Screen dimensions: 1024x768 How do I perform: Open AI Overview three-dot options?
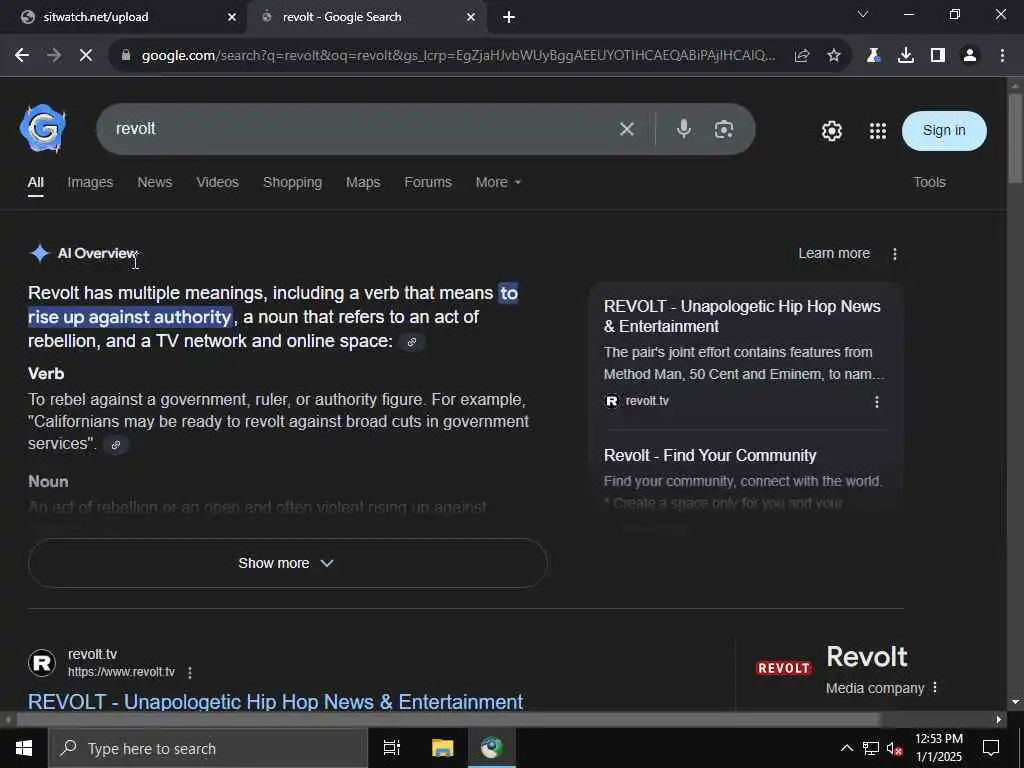(895, 253)
